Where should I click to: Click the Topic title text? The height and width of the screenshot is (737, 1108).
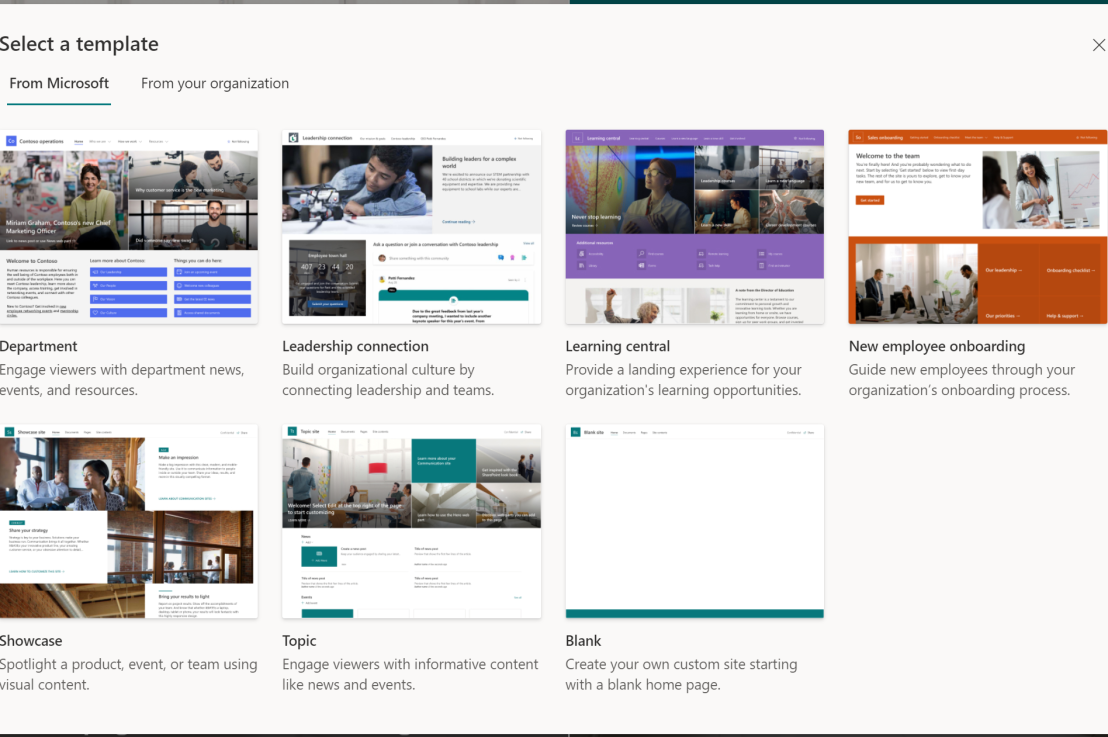pyautogui.click(x=299, y=641)
